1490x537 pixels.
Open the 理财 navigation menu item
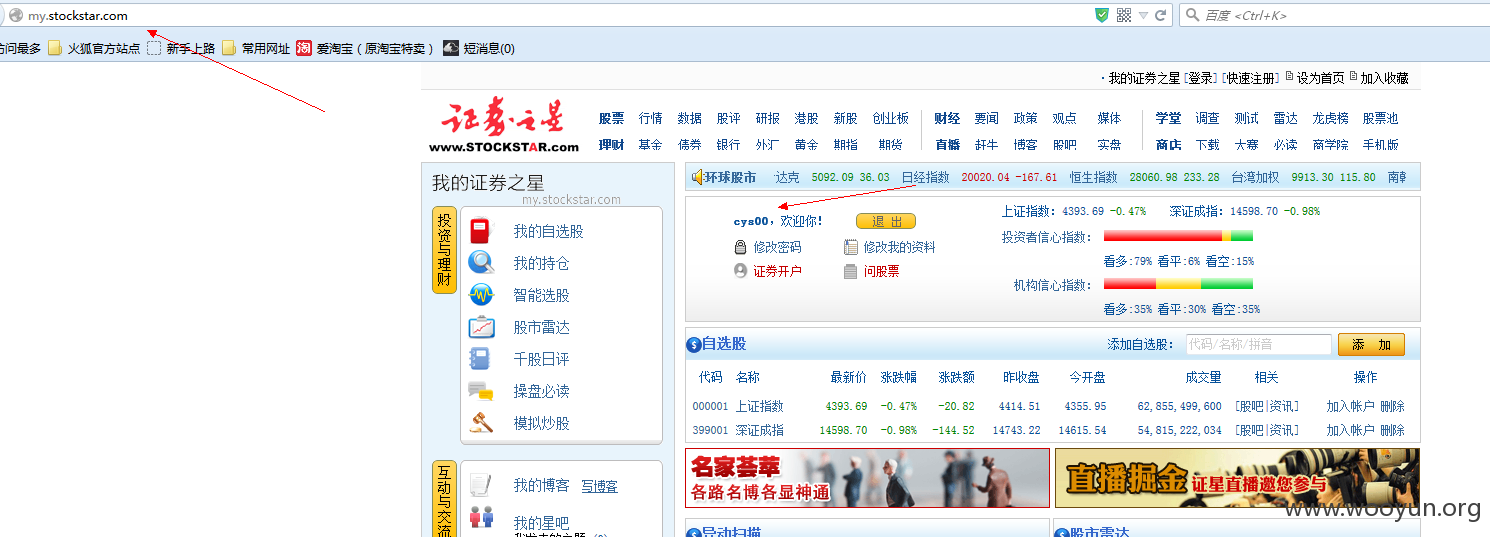pos(611,144)
